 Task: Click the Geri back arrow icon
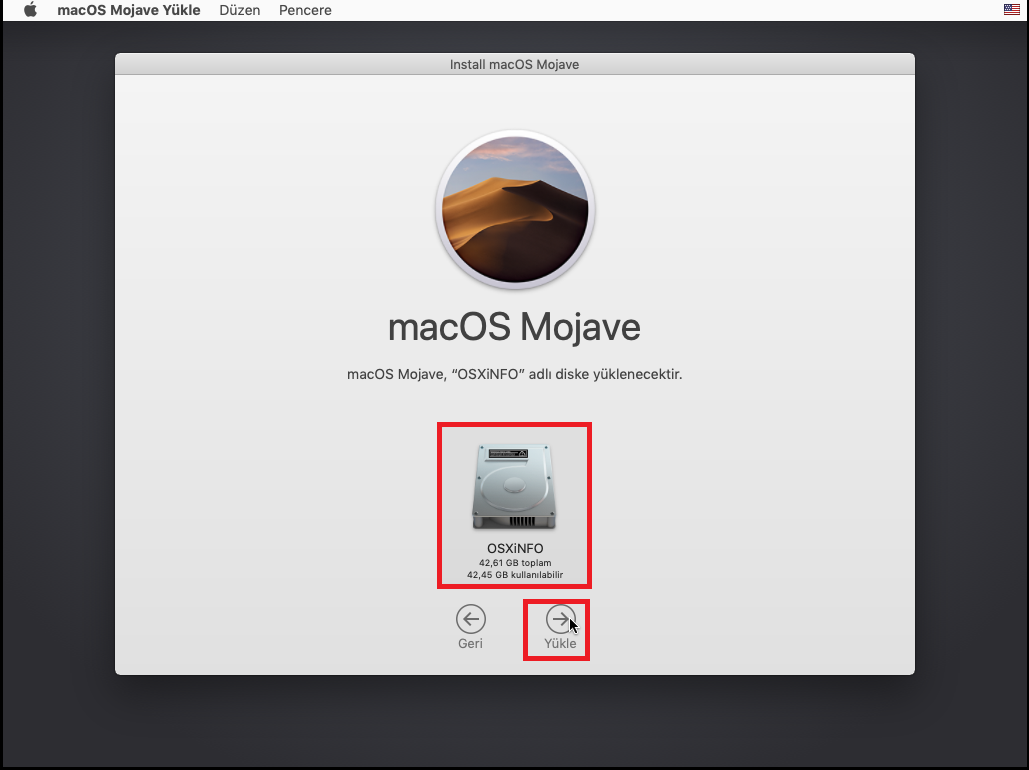coord(470,618)
